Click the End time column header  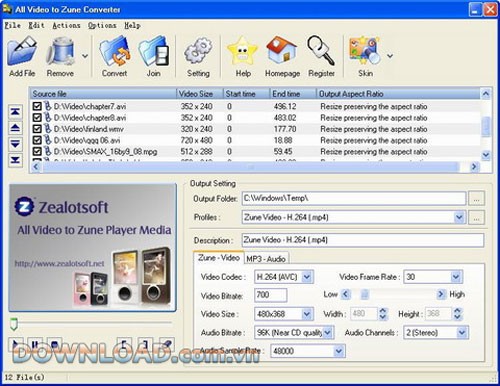[293, 94]
